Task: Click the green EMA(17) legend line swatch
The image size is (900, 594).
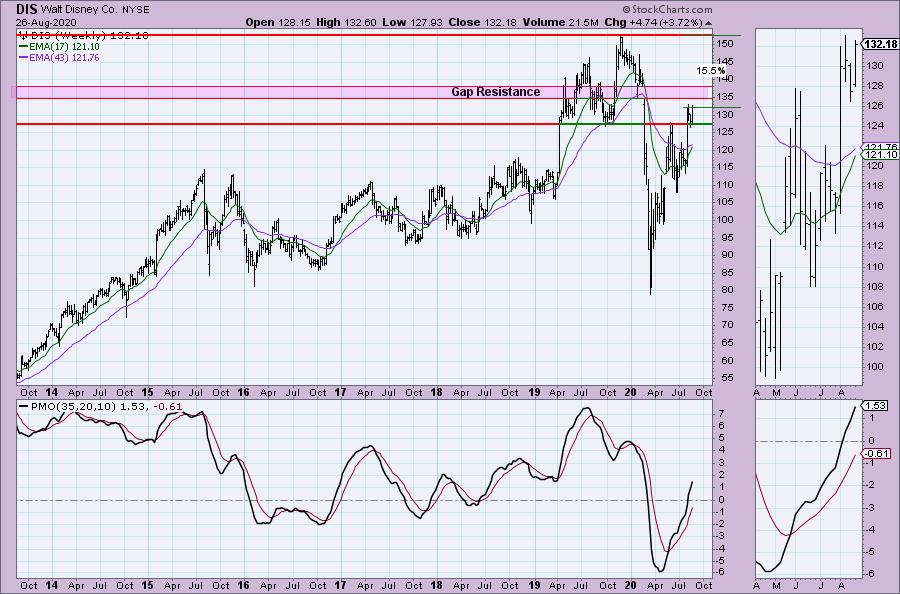Action: [x=23, y=46]
